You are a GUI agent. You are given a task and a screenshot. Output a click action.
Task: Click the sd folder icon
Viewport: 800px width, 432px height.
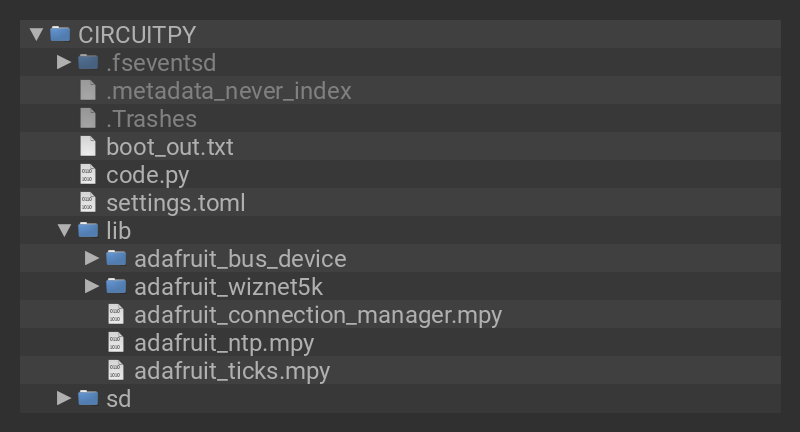click(x=88, y=398)
